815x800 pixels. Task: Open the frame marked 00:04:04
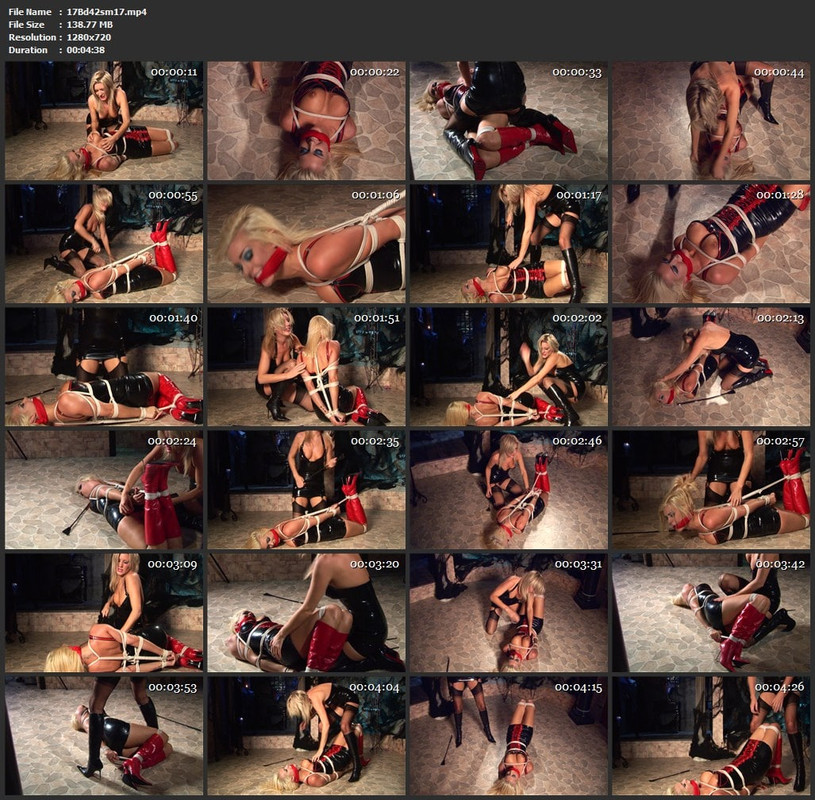tap(306, 736)
